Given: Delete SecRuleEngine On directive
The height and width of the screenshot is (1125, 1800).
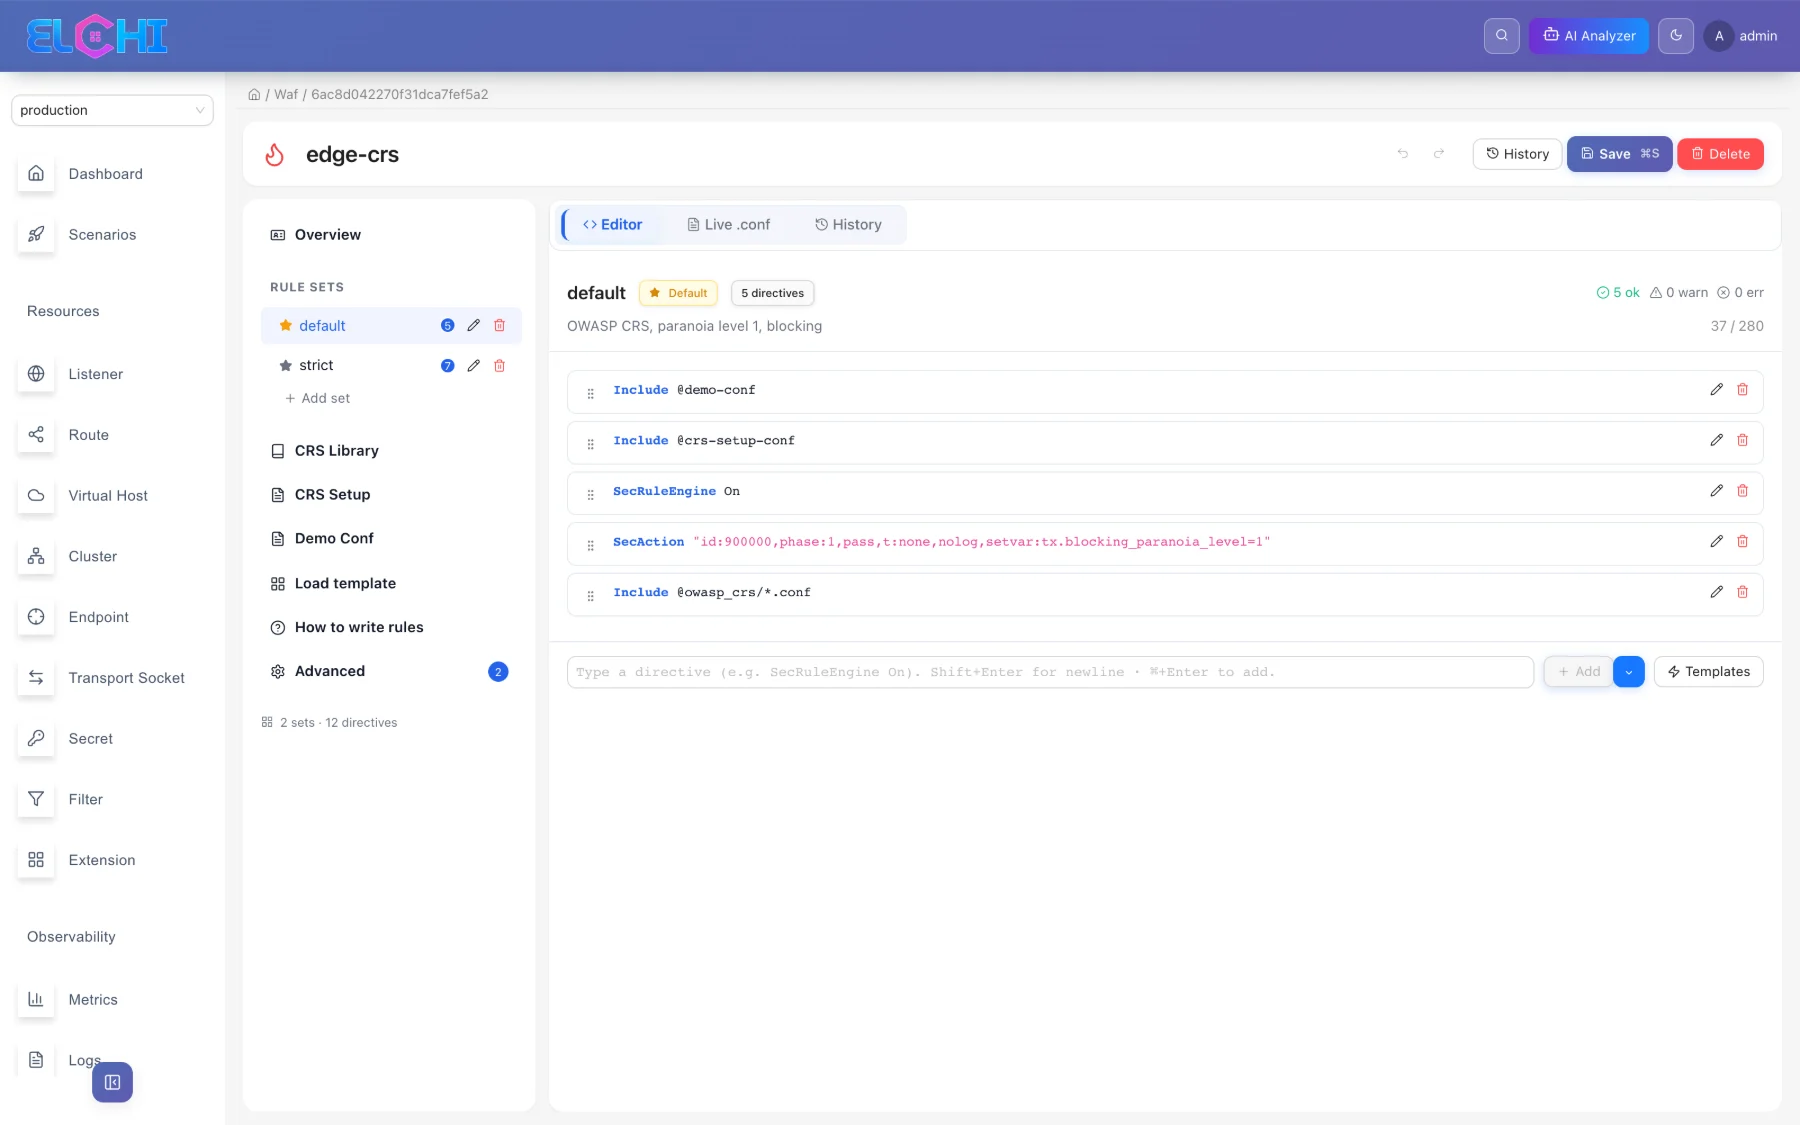Looking at the screenshot, I should 1742,491.
